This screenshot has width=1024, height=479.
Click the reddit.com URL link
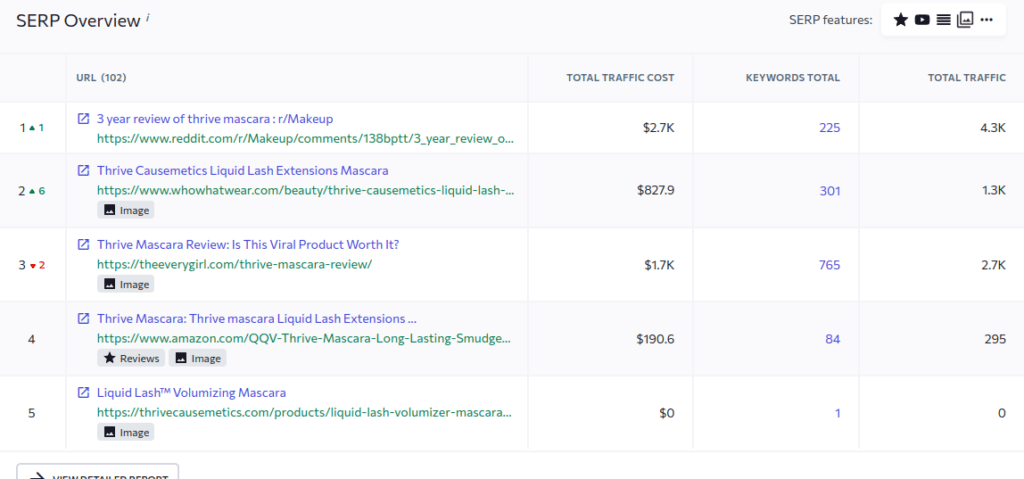pyautogui.click(x=306, y=139)
